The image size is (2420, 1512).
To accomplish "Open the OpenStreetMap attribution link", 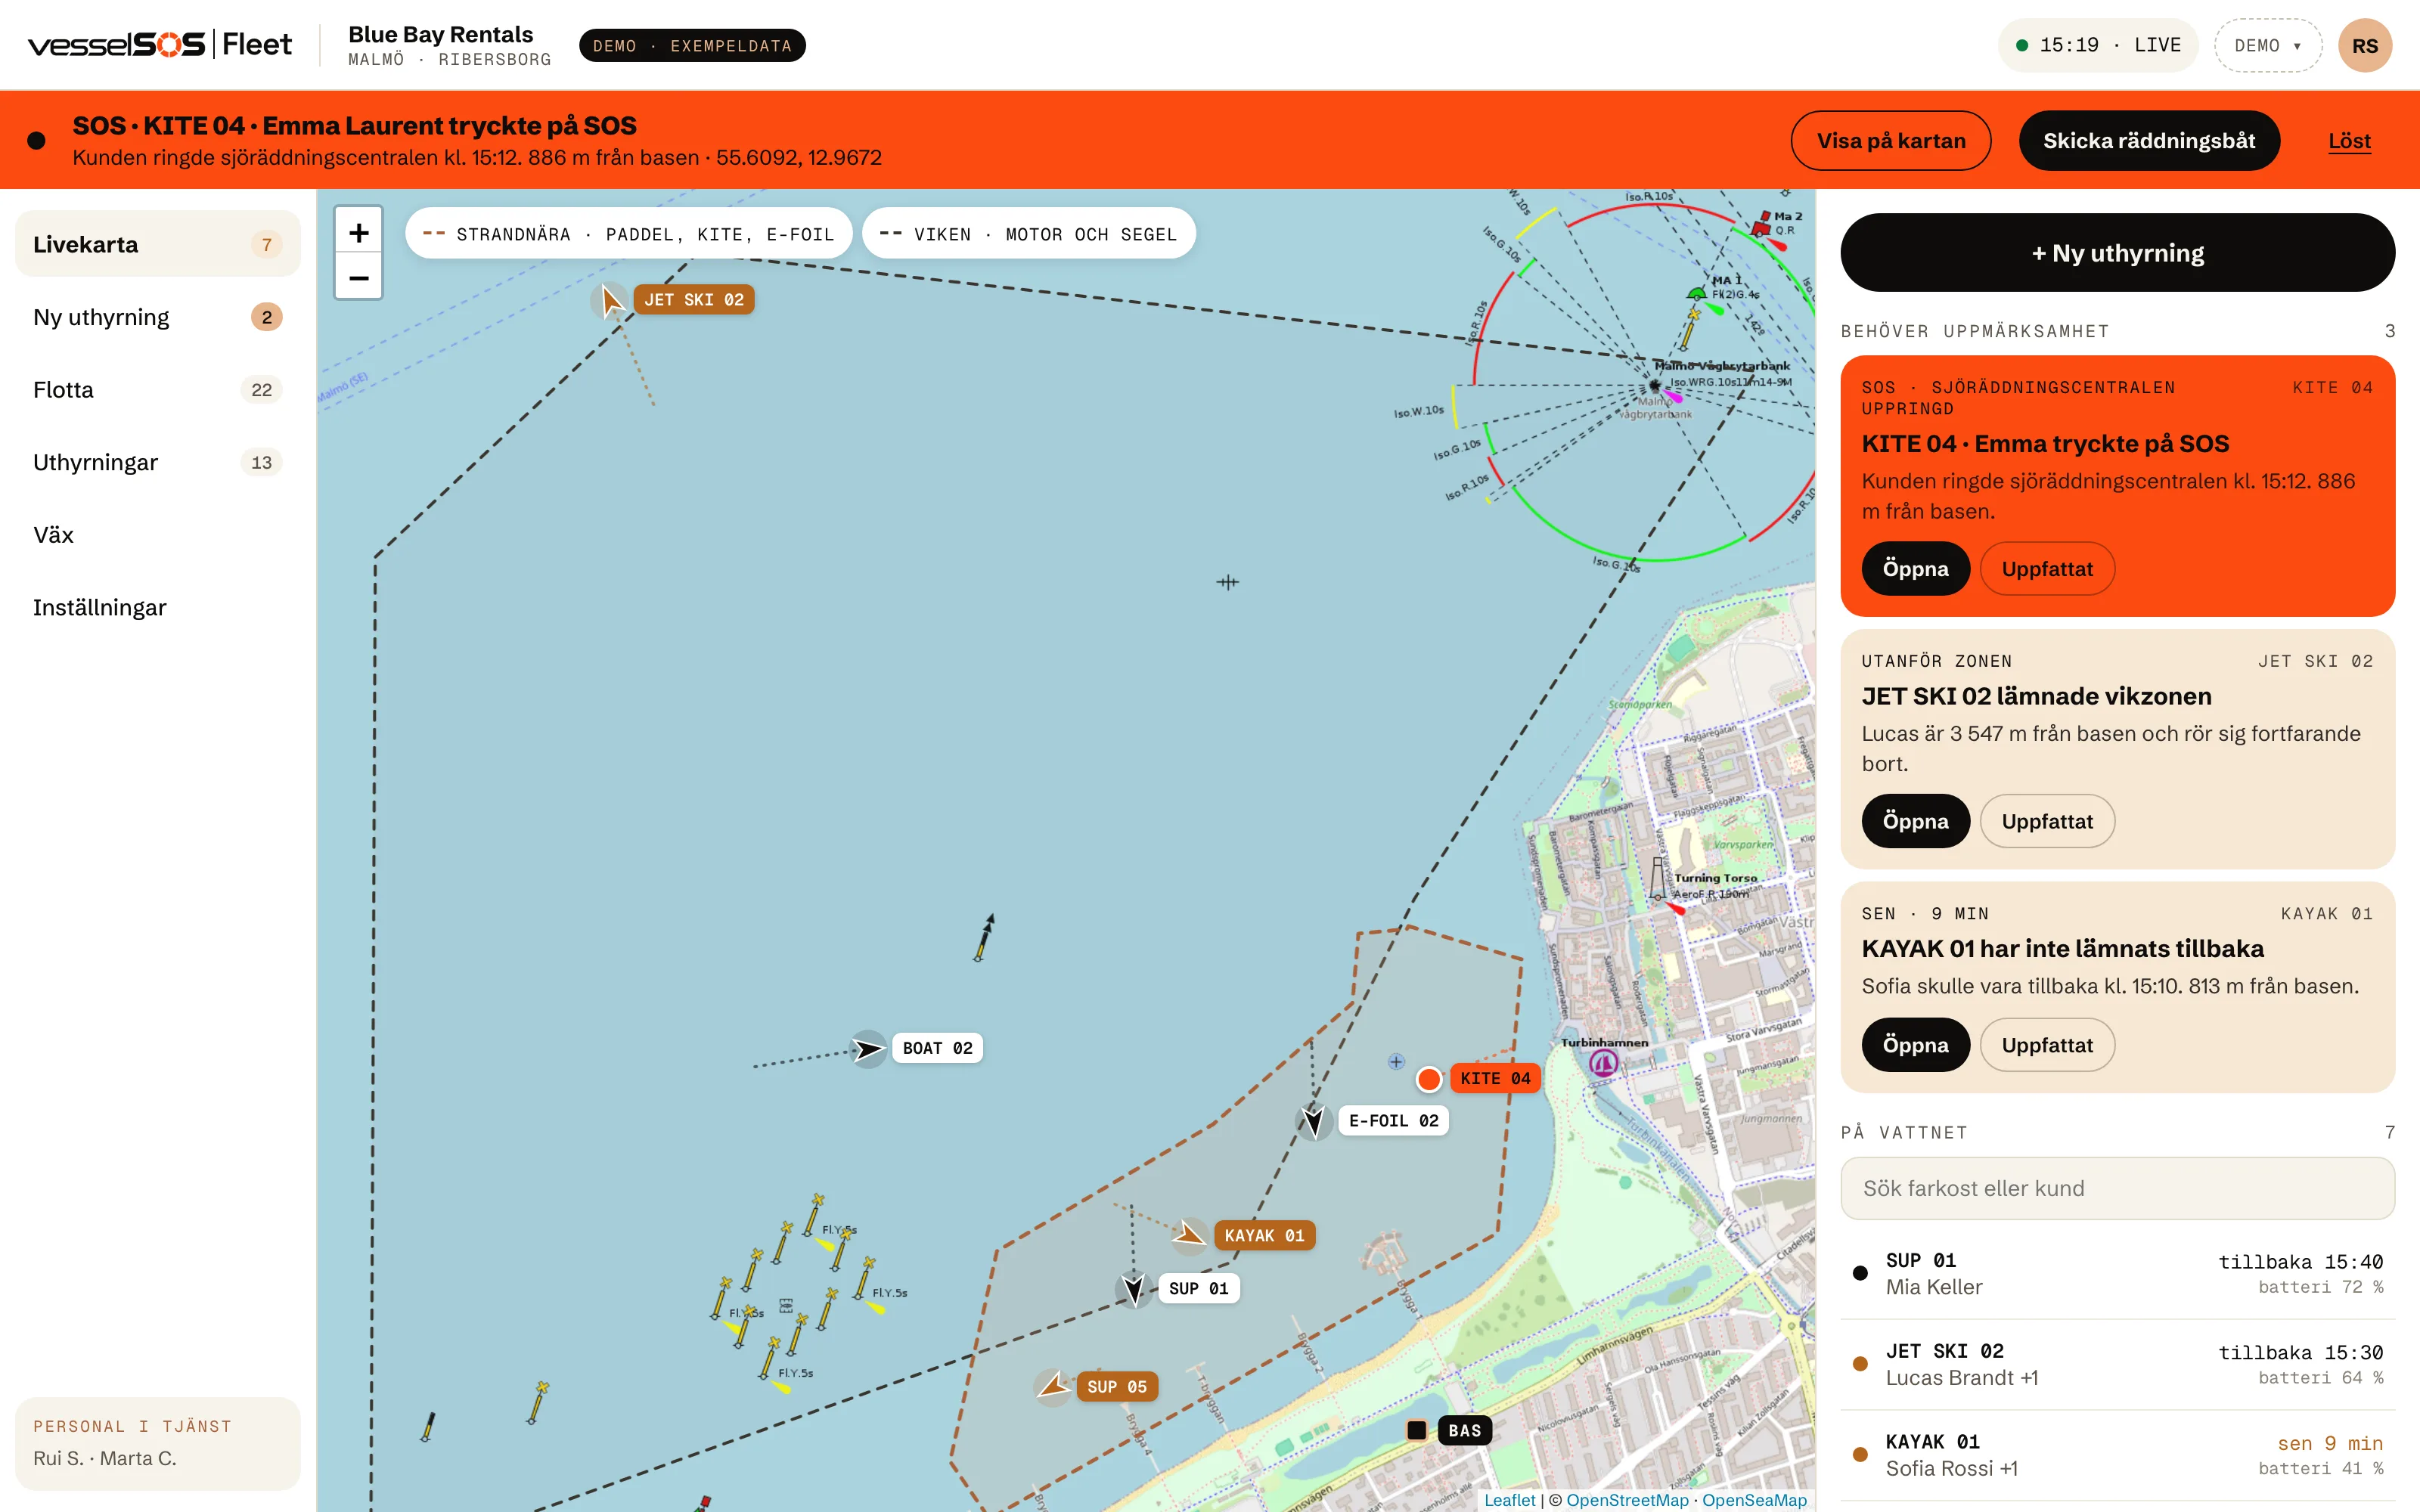I will point(1627,1500).
